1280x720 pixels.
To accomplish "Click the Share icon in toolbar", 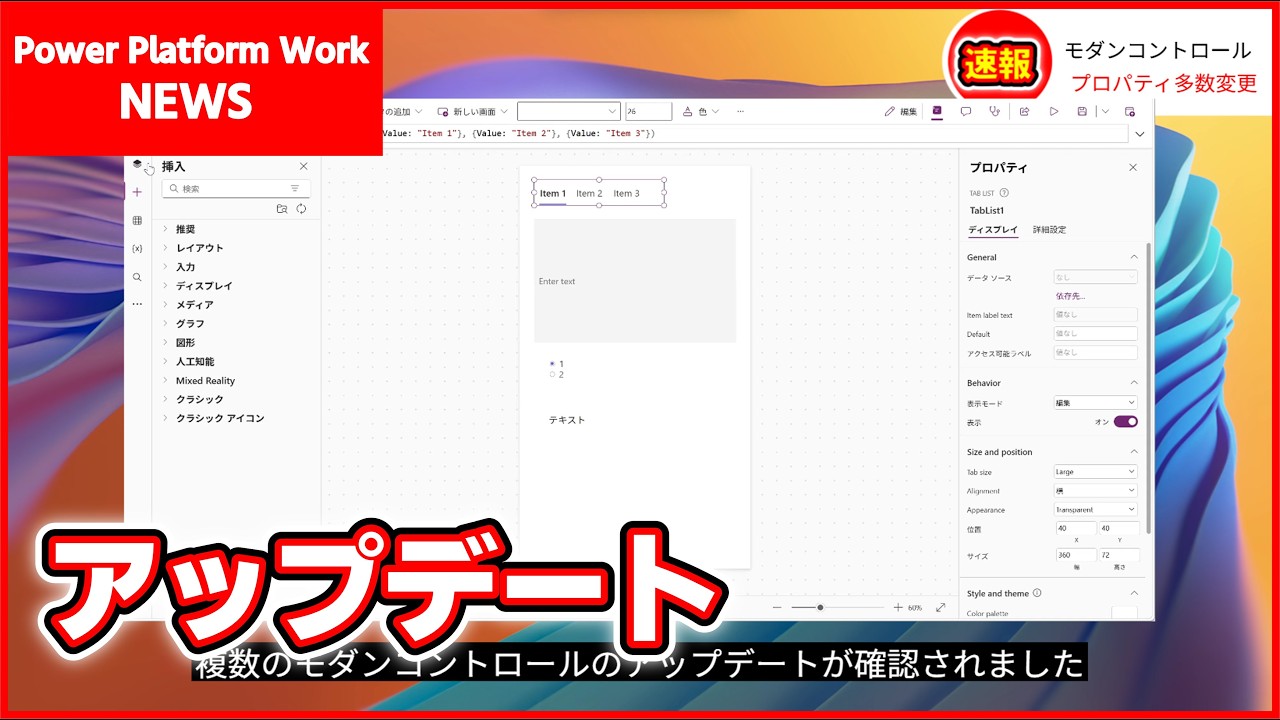I will [1025, 112].
